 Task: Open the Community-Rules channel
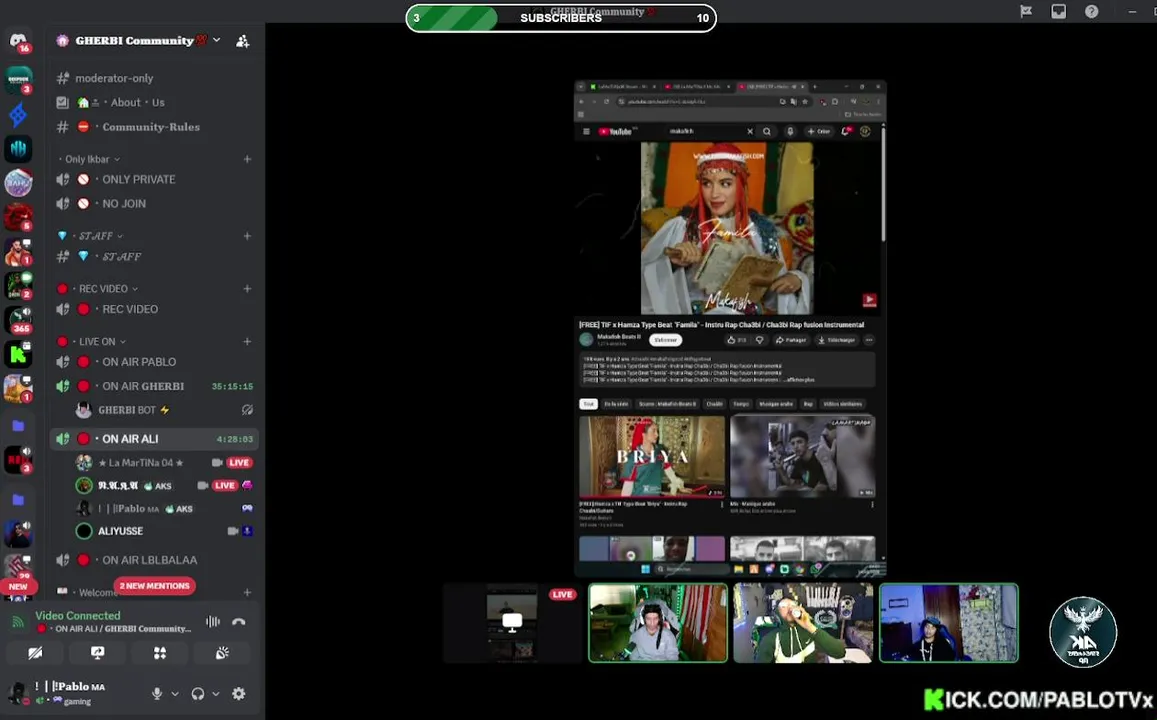tap(153, 127)
